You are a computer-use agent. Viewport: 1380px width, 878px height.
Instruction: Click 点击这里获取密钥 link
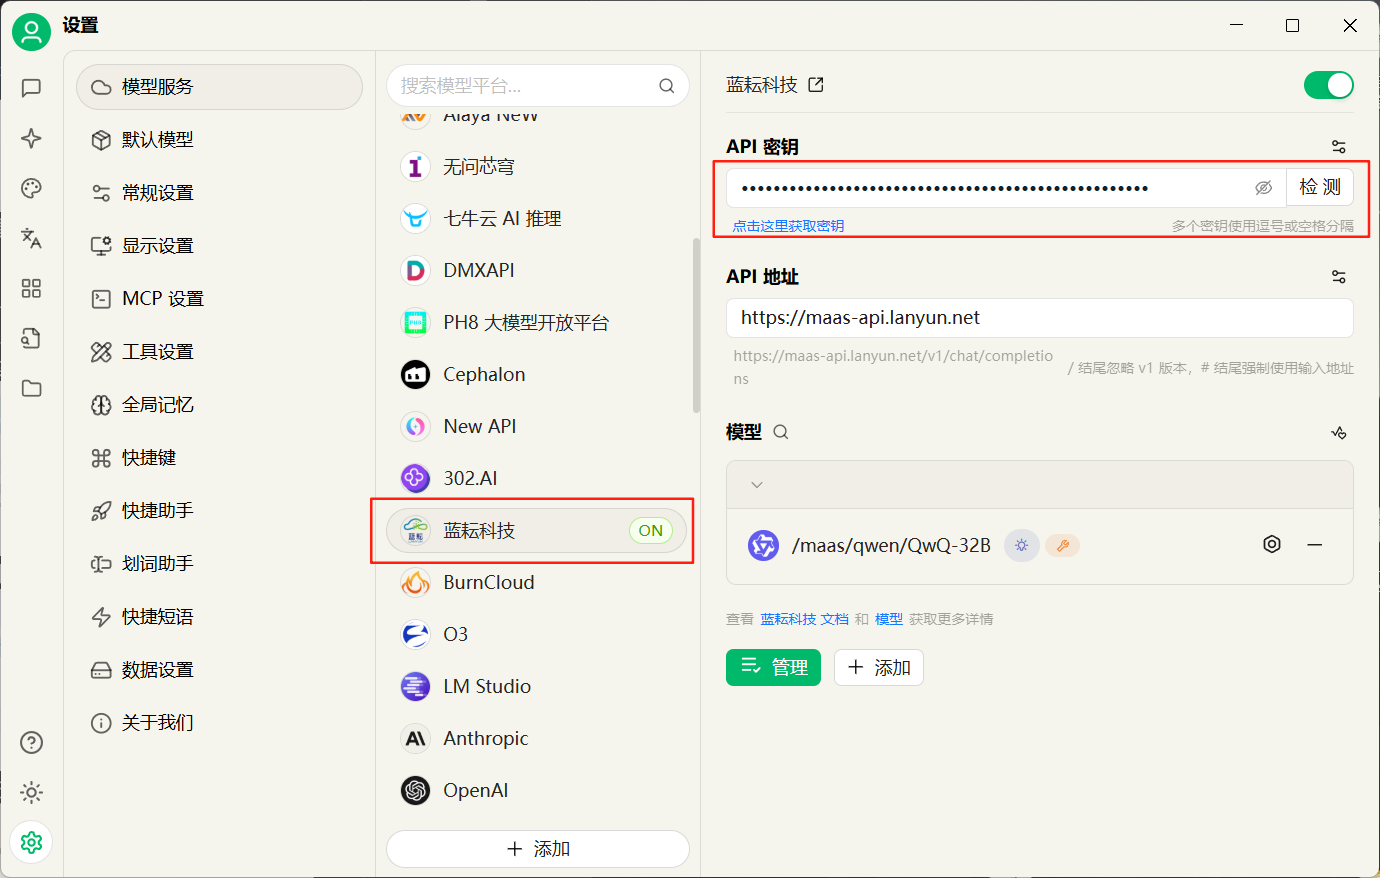[x=788, y=226]
